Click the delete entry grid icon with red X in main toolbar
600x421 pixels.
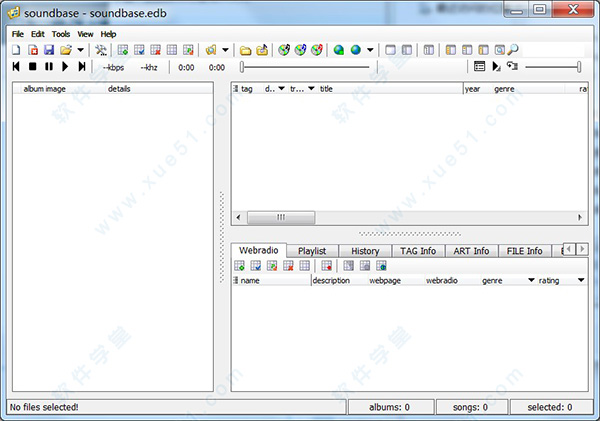(x=156, y=50)
